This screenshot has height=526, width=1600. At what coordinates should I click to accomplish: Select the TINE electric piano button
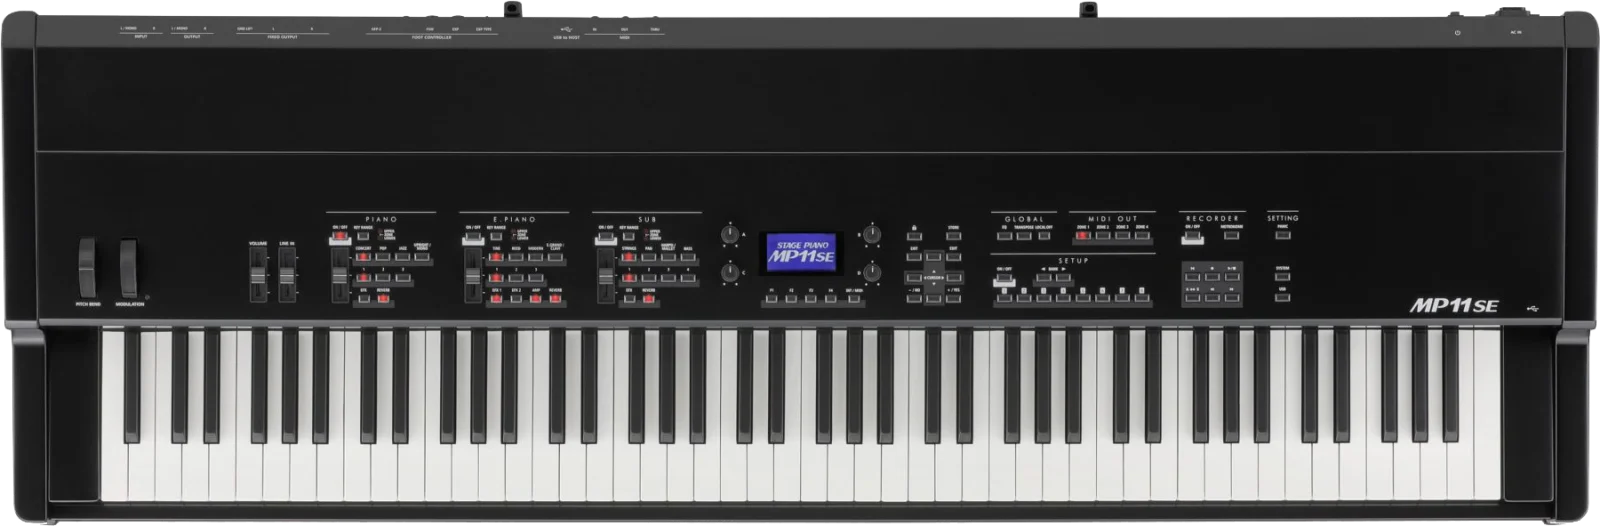[x=496, y=257]
